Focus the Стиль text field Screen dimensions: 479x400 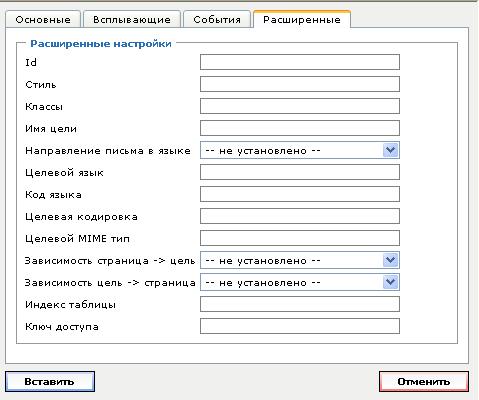[300, 84]
